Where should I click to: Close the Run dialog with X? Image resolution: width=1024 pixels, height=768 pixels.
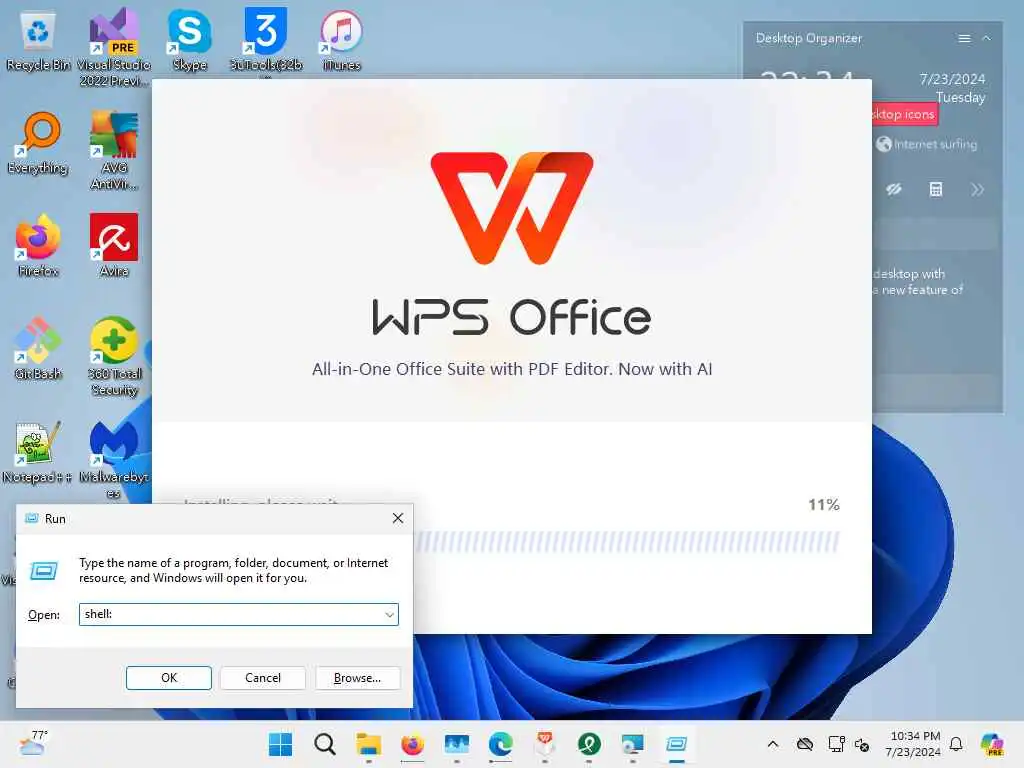coord(398,518)
